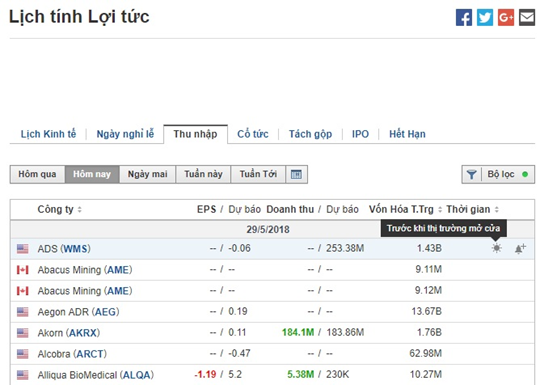
Task: Open the Cổ tức tab
Action: [x=253, y=134]
